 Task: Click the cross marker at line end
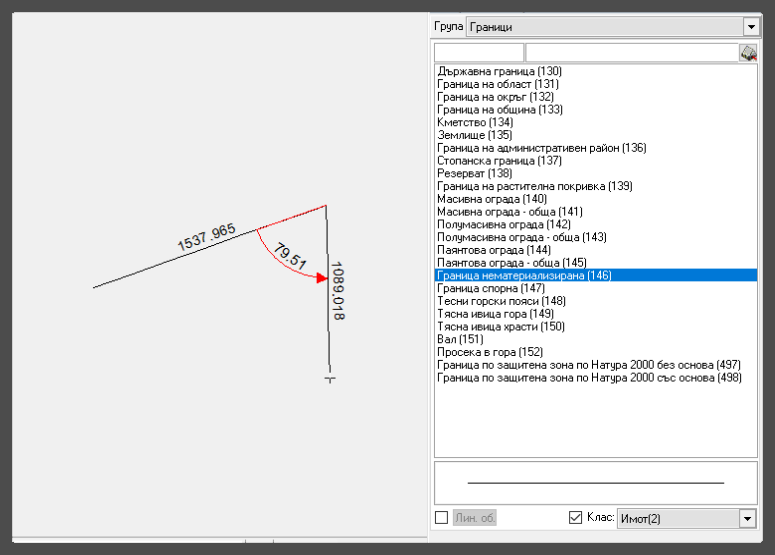pos(329,379)
